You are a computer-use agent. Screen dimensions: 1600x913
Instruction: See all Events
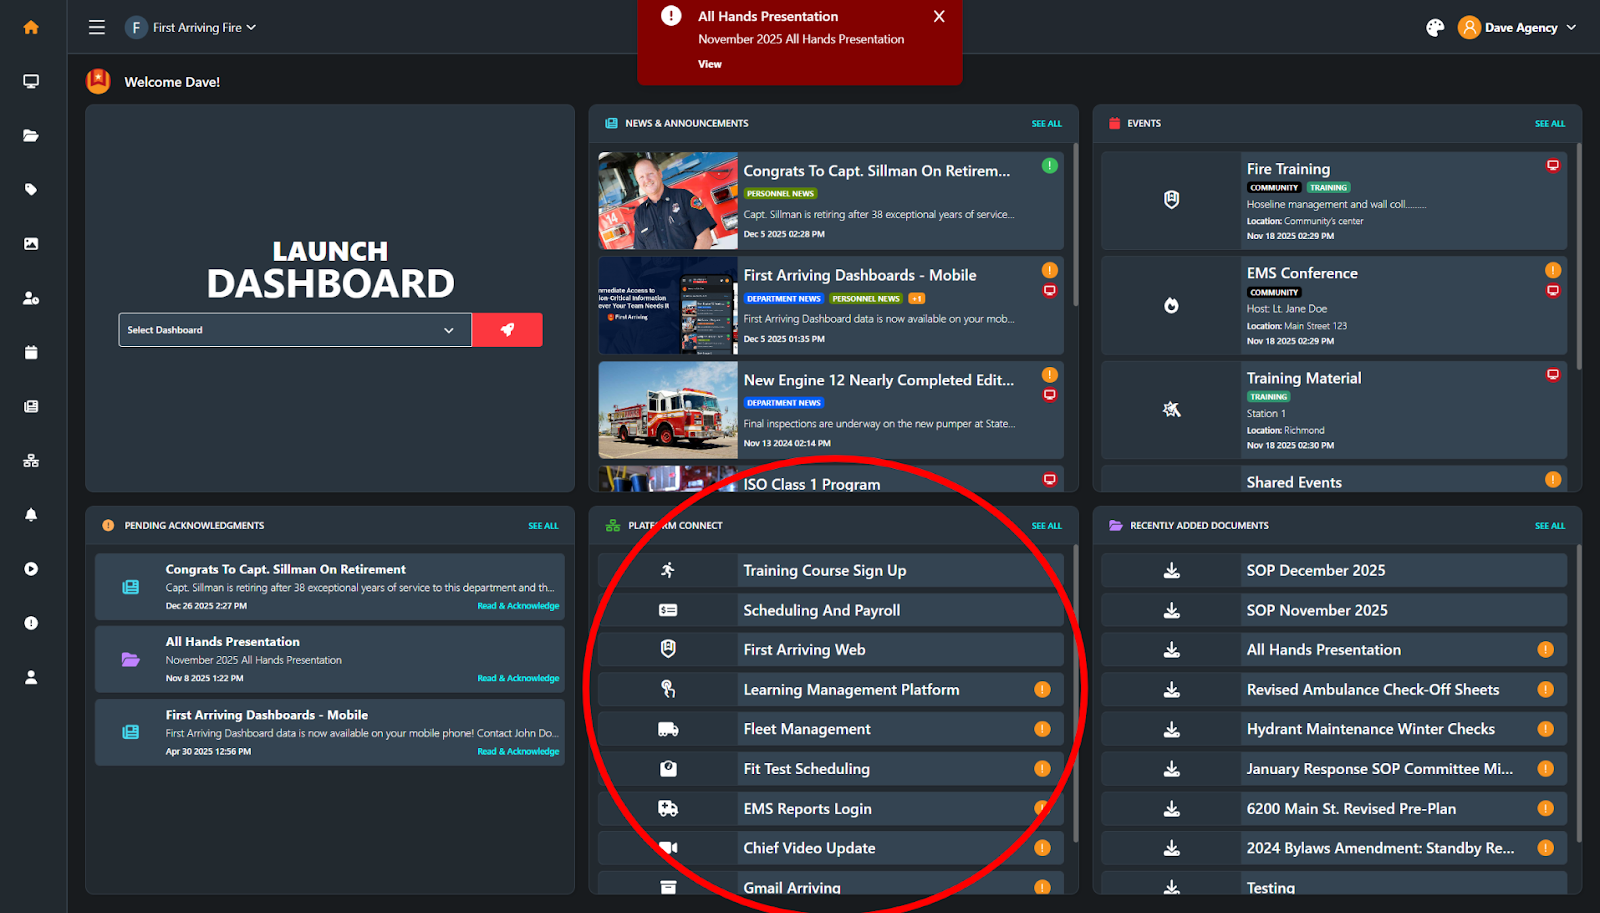pos(1550,124)
